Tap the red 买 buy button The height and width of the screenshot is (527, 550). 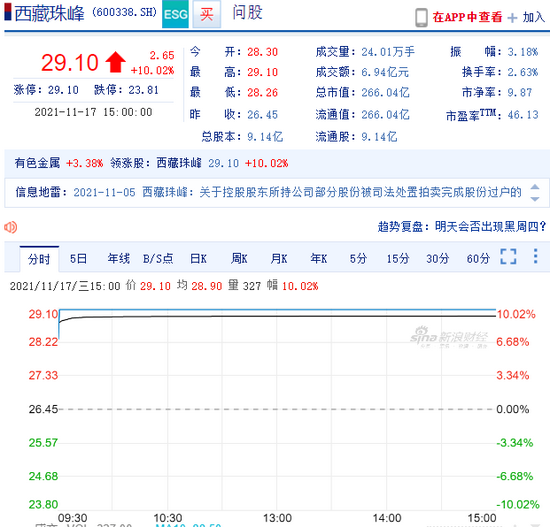coord(207,14)
